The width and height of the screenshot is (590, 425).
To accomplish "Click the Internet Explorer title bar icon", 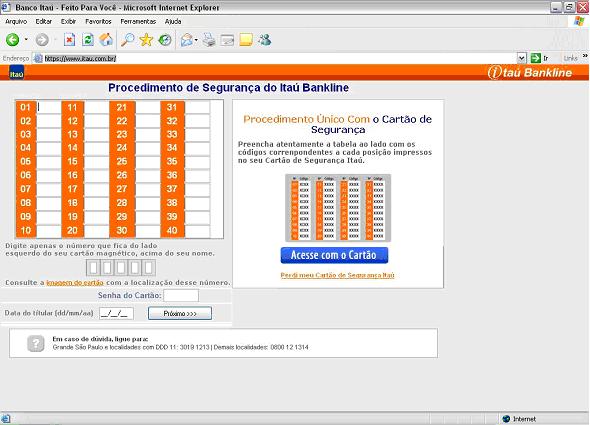I will [6, 7].
